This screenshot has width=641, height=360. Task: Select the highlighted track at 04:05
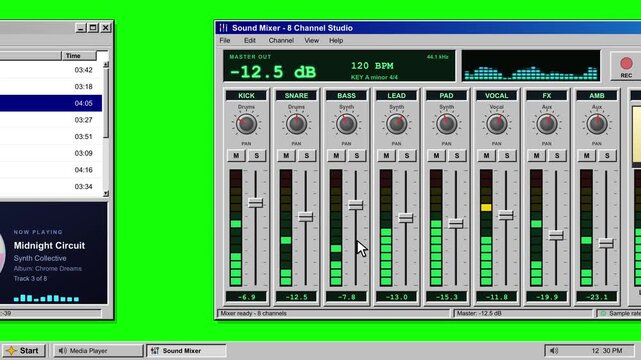(x=51, y=103)
